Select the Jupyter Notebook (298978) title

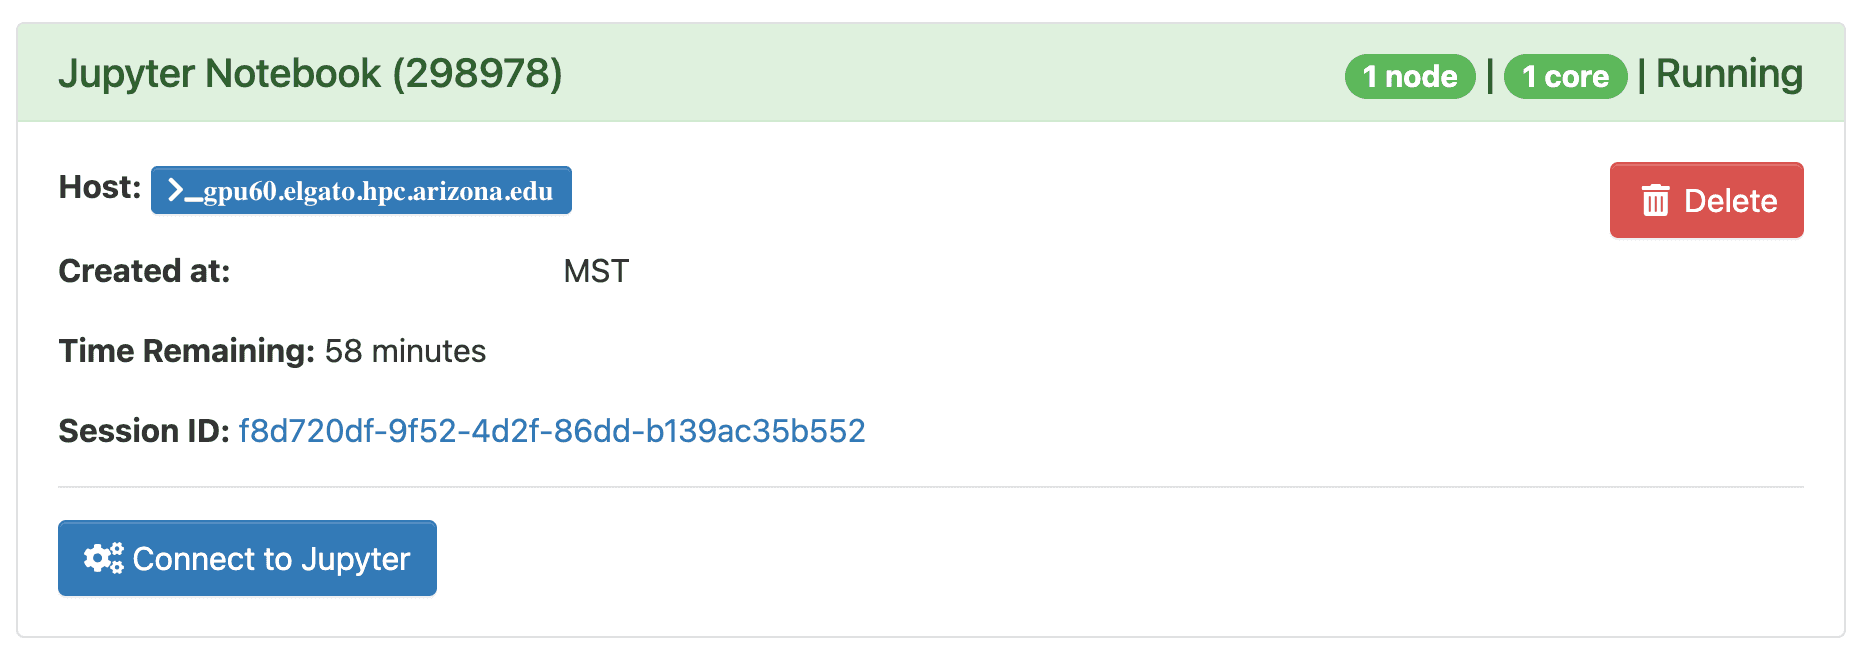point(310,74)
